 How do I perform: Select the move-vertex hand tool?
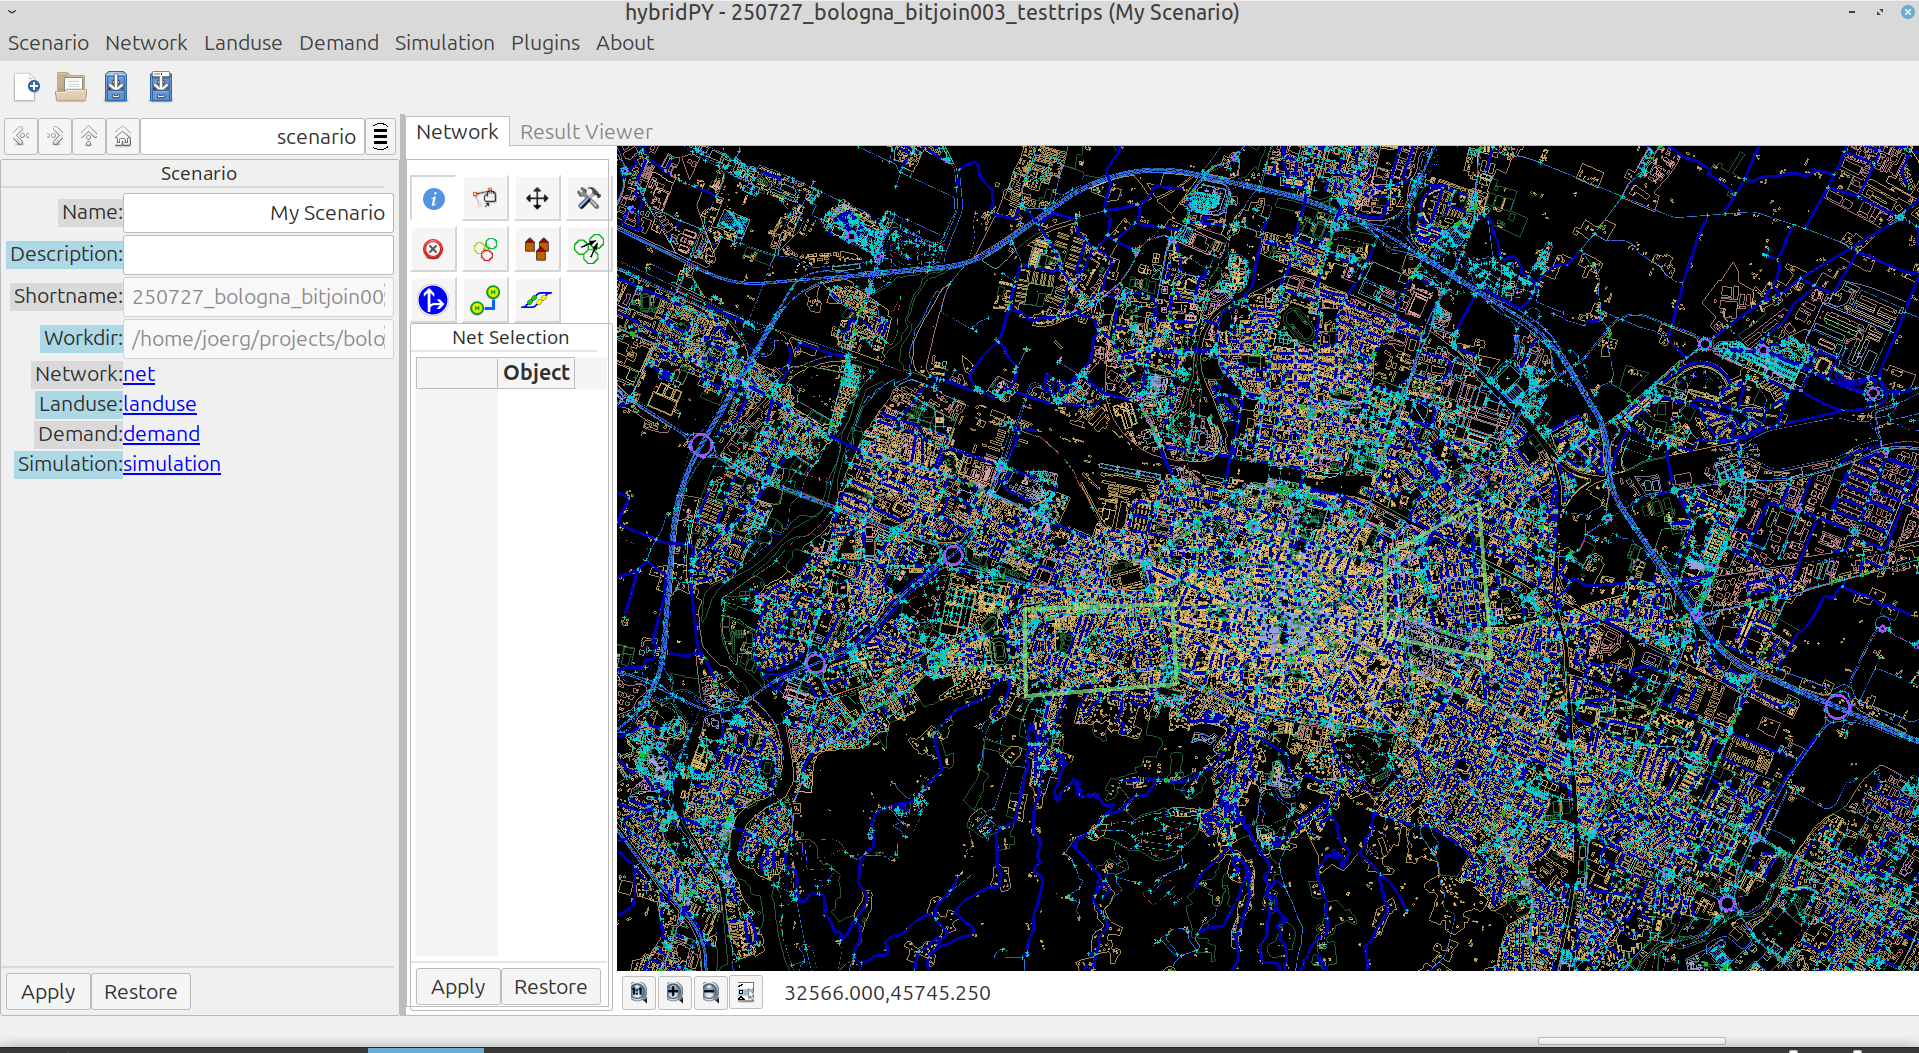485,198
